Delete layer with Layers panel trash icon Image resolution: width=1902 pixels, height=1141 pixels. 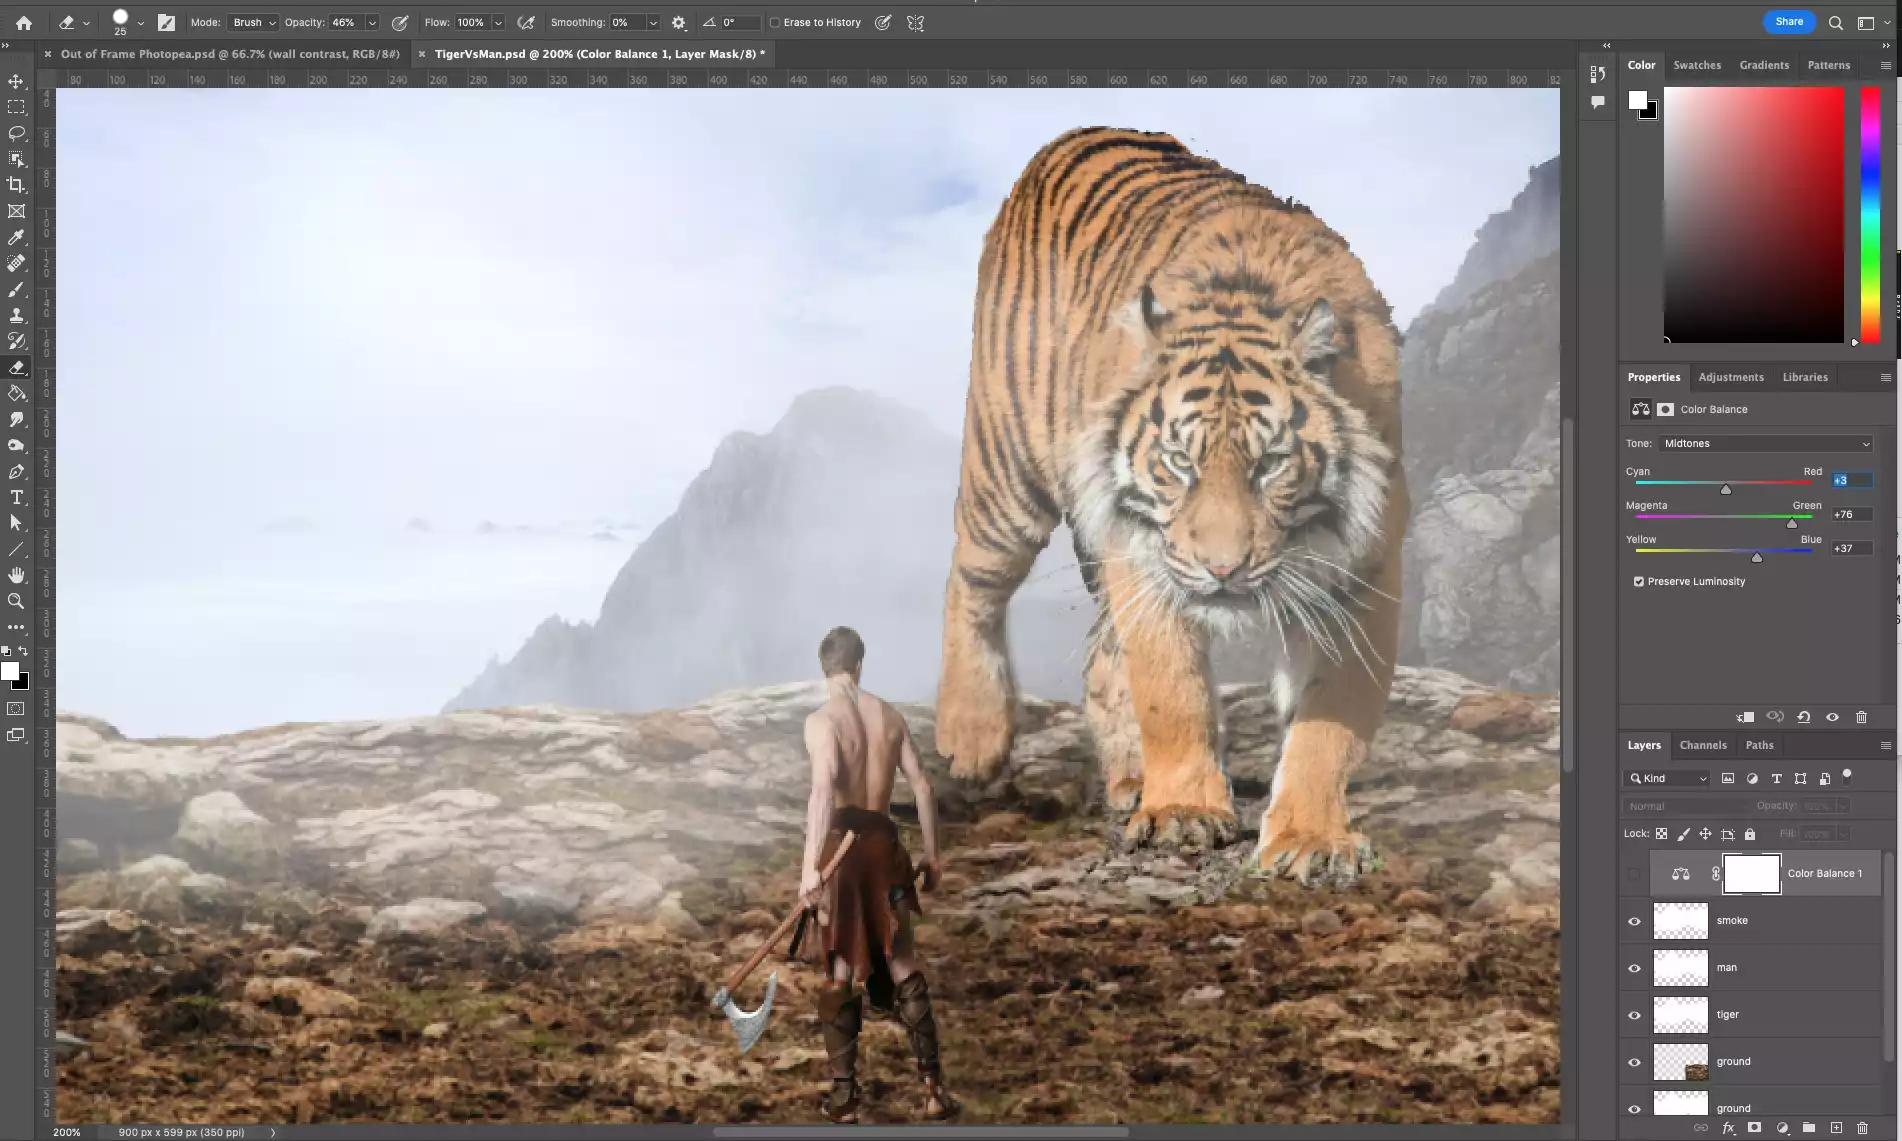point(1862,1128)
